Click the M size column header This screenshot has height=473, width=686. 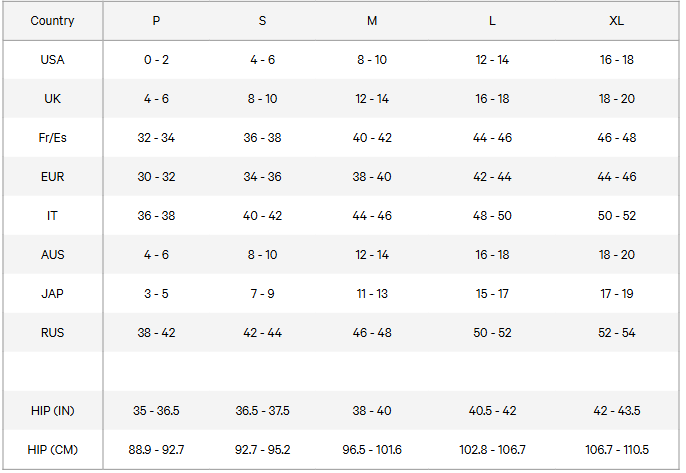click(370, 21)
